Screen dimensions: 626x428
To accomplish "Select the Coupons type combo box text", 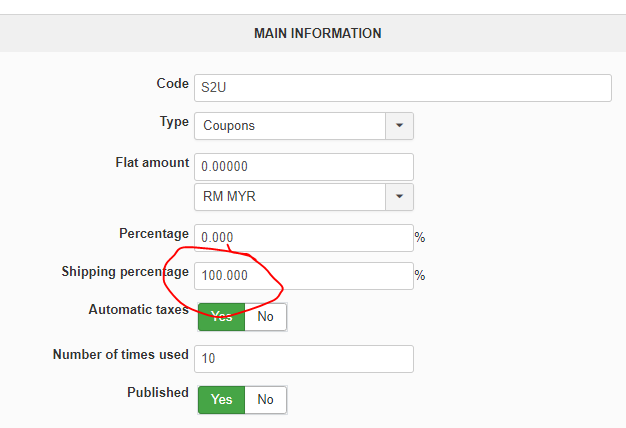I will click(x=290, y=126).
